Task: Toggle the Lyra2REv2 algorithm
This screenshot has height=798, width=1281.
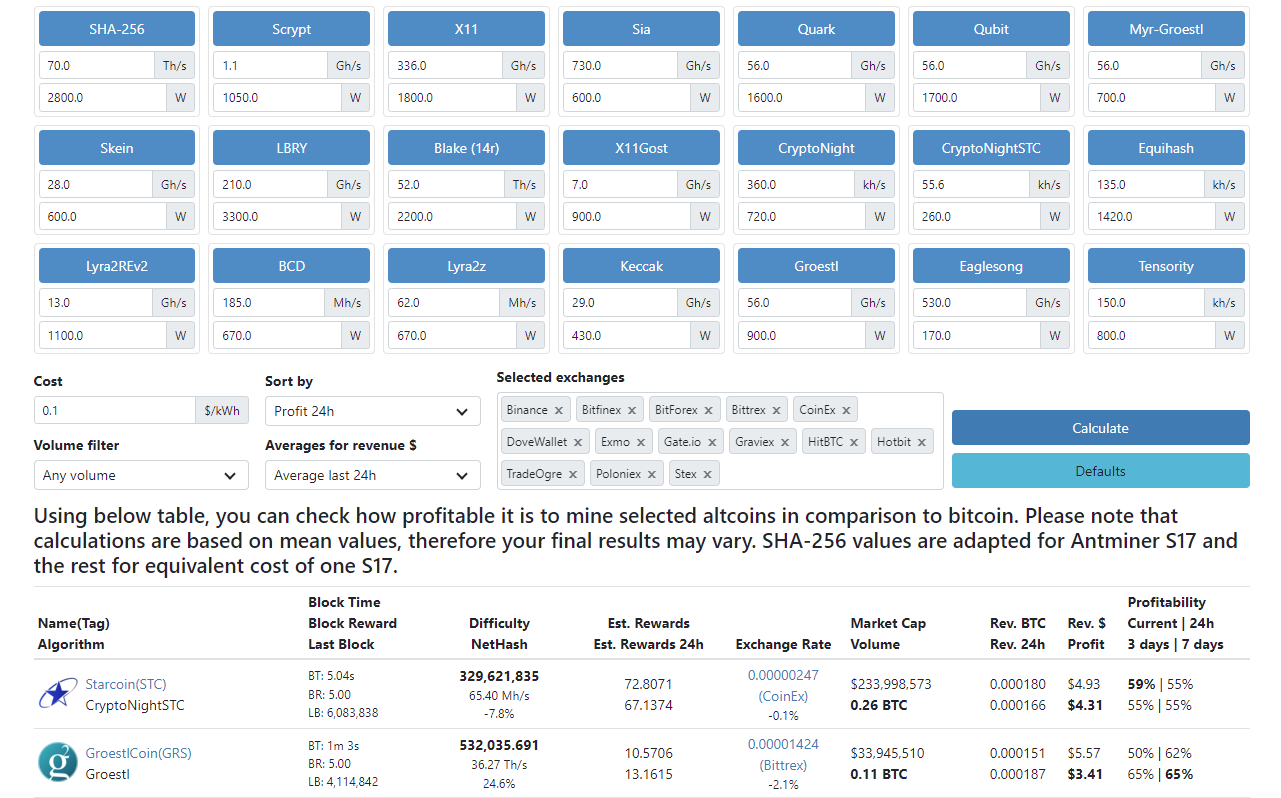Action: pyautogui.click(x=117, y=266)
